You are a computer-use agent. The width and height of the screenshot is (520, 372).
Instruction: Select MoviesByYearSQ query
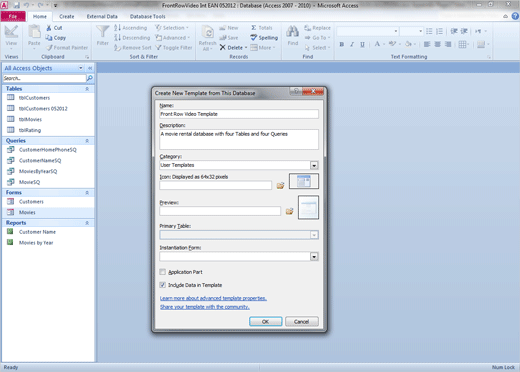click(x=38, y=171)
